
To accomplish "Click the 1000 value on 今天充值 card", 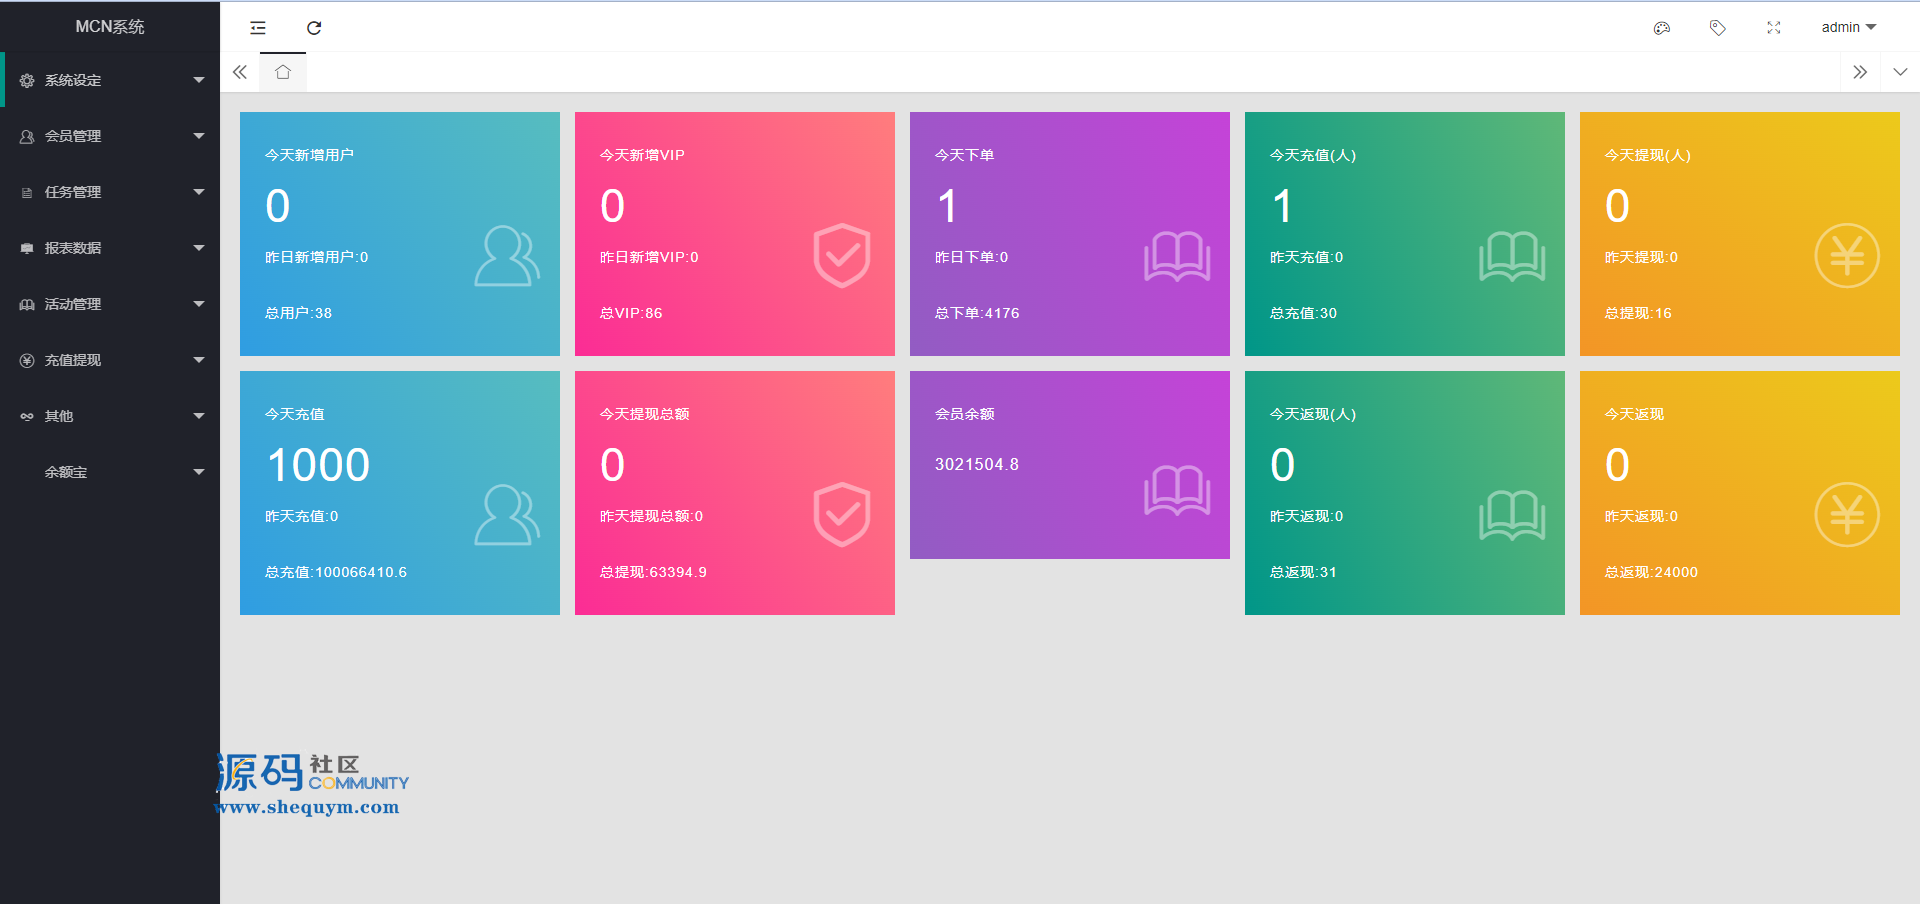I will coord(319,465).
